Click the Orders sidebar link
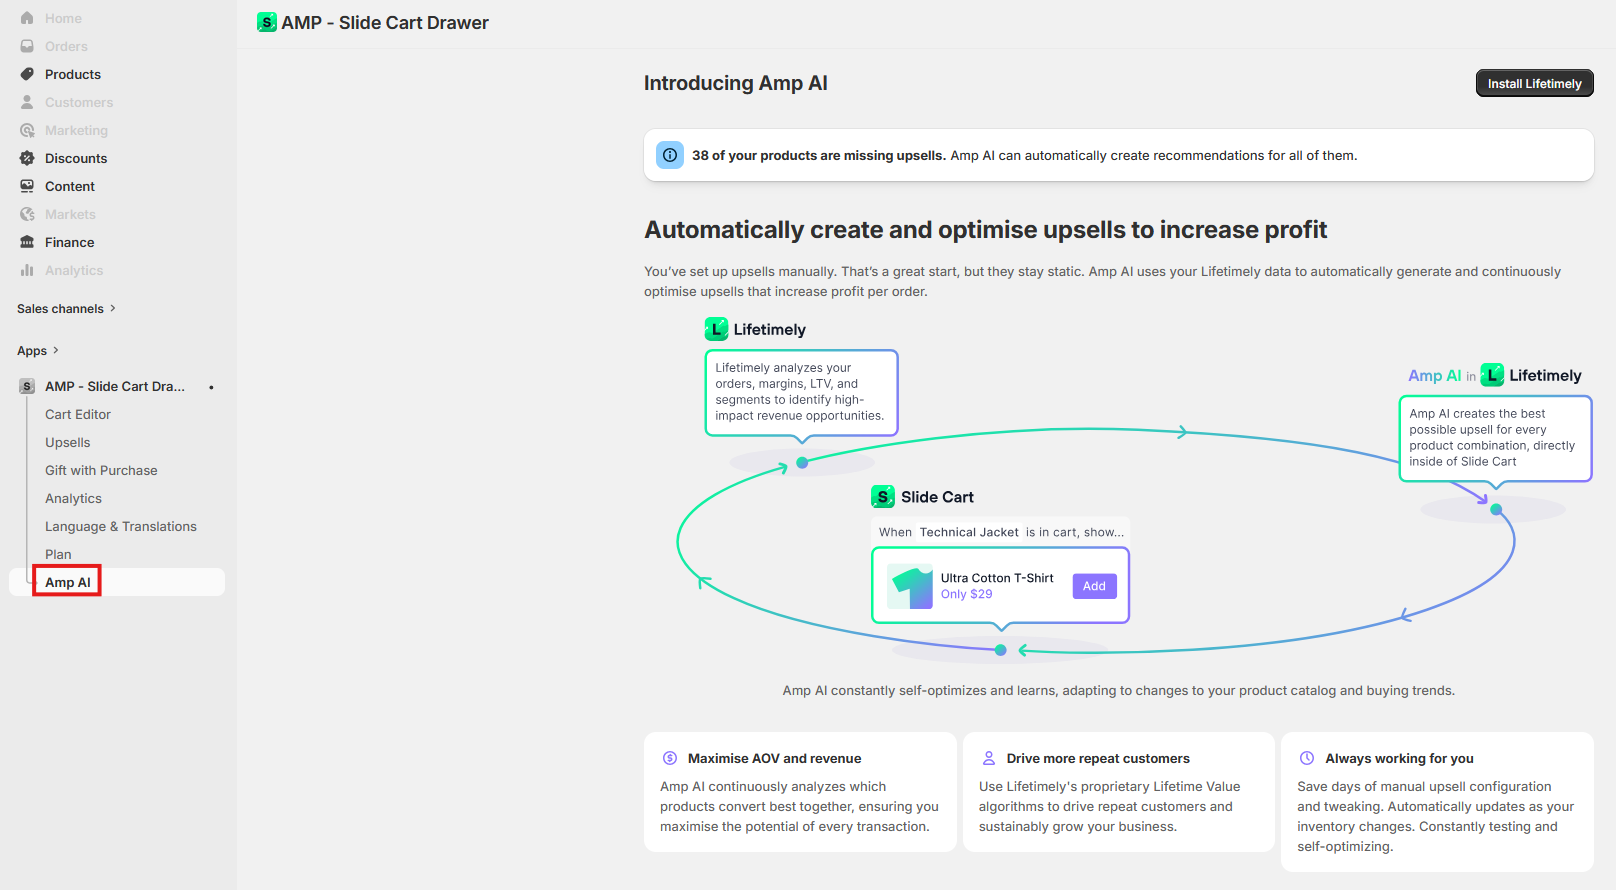Image resolution: width=1616 pixels, height=890 pixels. pyautogui.click(x=66, y=46)
